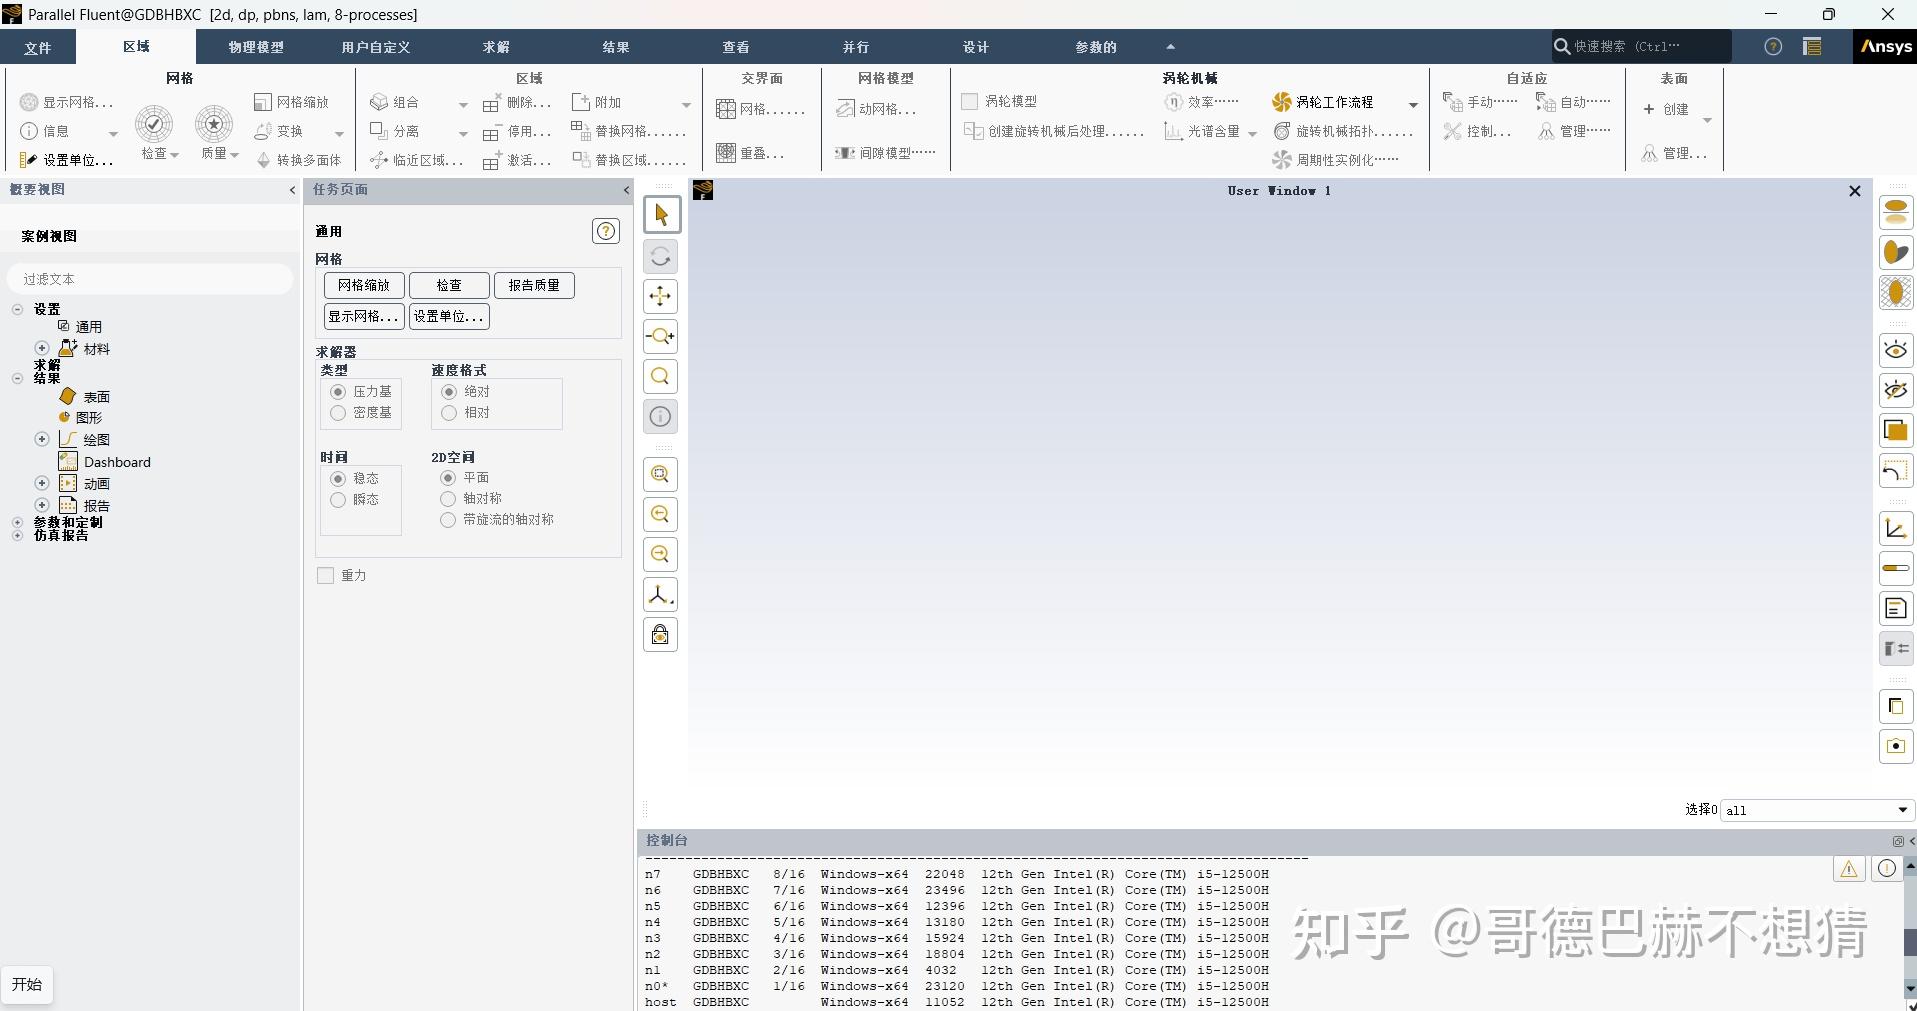Click the 报告质量 button

click(x=534, y=286)
